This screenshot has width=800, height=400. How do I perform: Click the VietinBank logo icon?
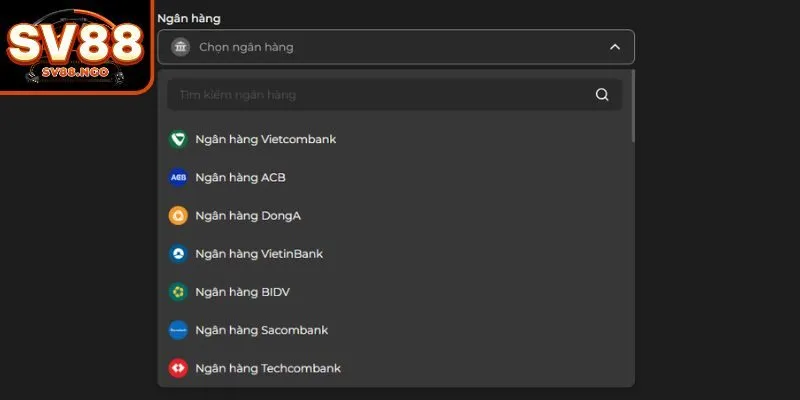pyautogui.click(x=178, y=254)
